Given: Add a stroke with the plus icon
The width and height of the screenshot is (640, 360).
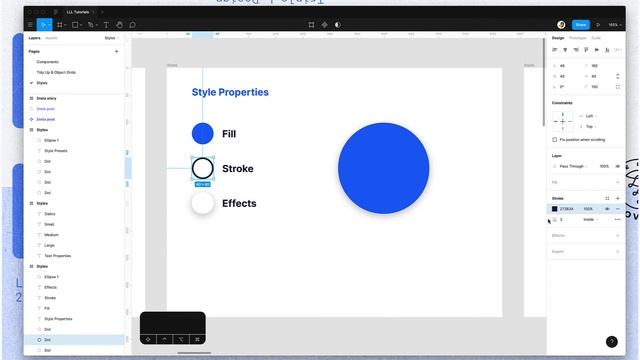Looking at the screenshot, I should pyautogui.click(x=618, y=198).
